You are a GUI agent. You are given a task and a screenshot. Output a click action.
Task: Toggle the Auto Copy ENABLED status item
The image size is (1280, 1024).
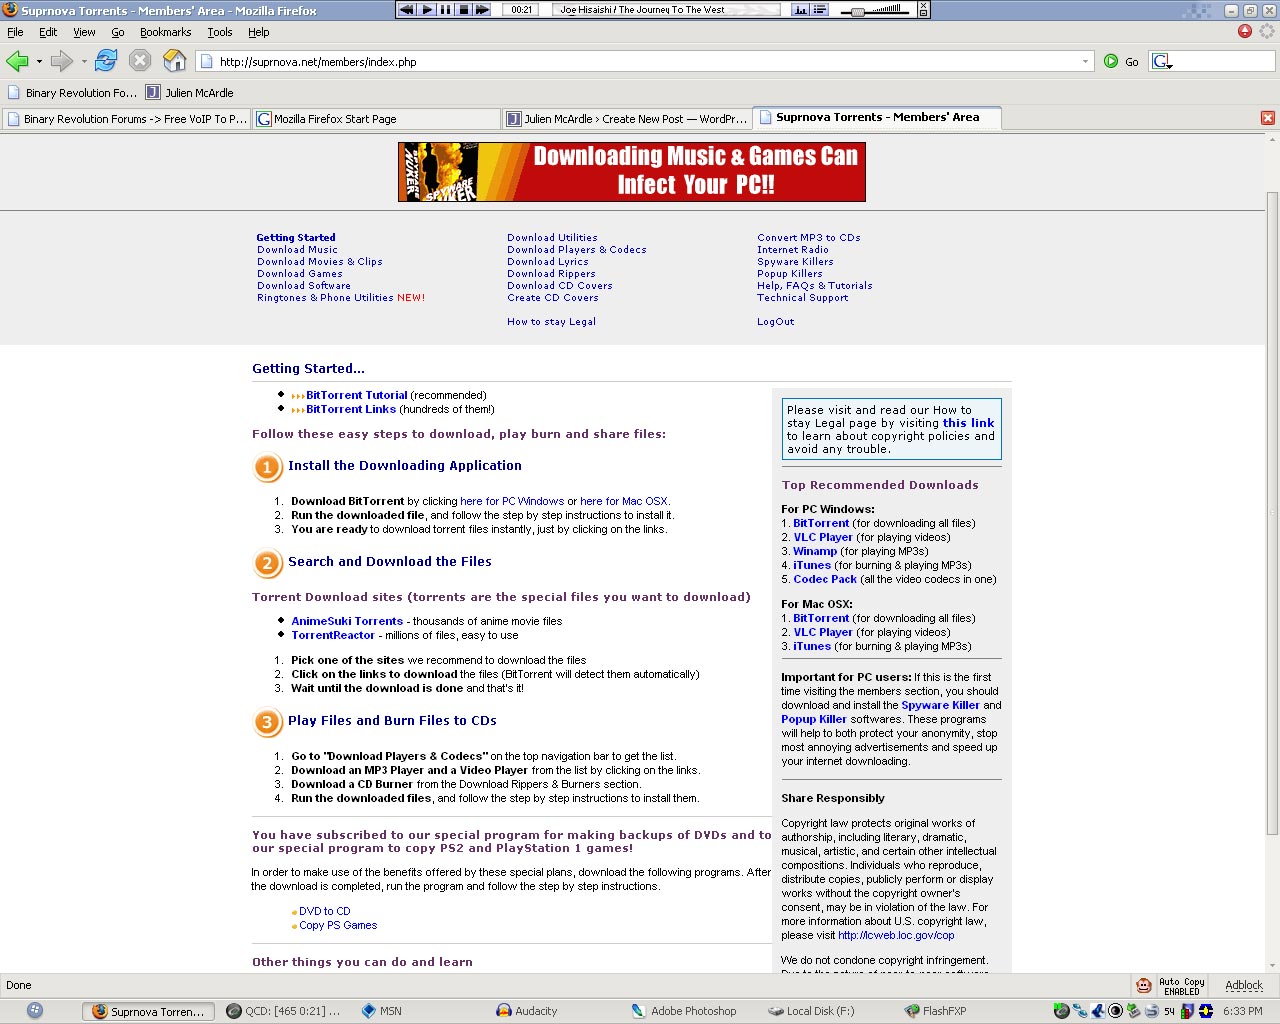tap(1181, 986)
